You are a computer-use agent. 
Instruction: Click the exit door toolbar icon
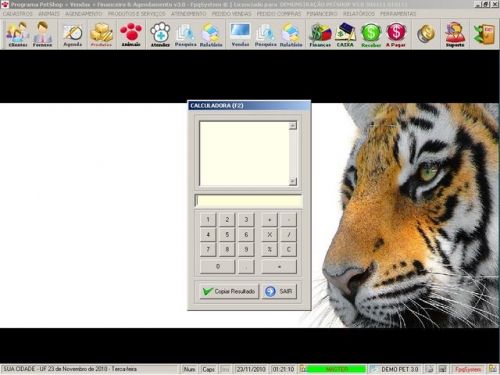coord(484,34)
